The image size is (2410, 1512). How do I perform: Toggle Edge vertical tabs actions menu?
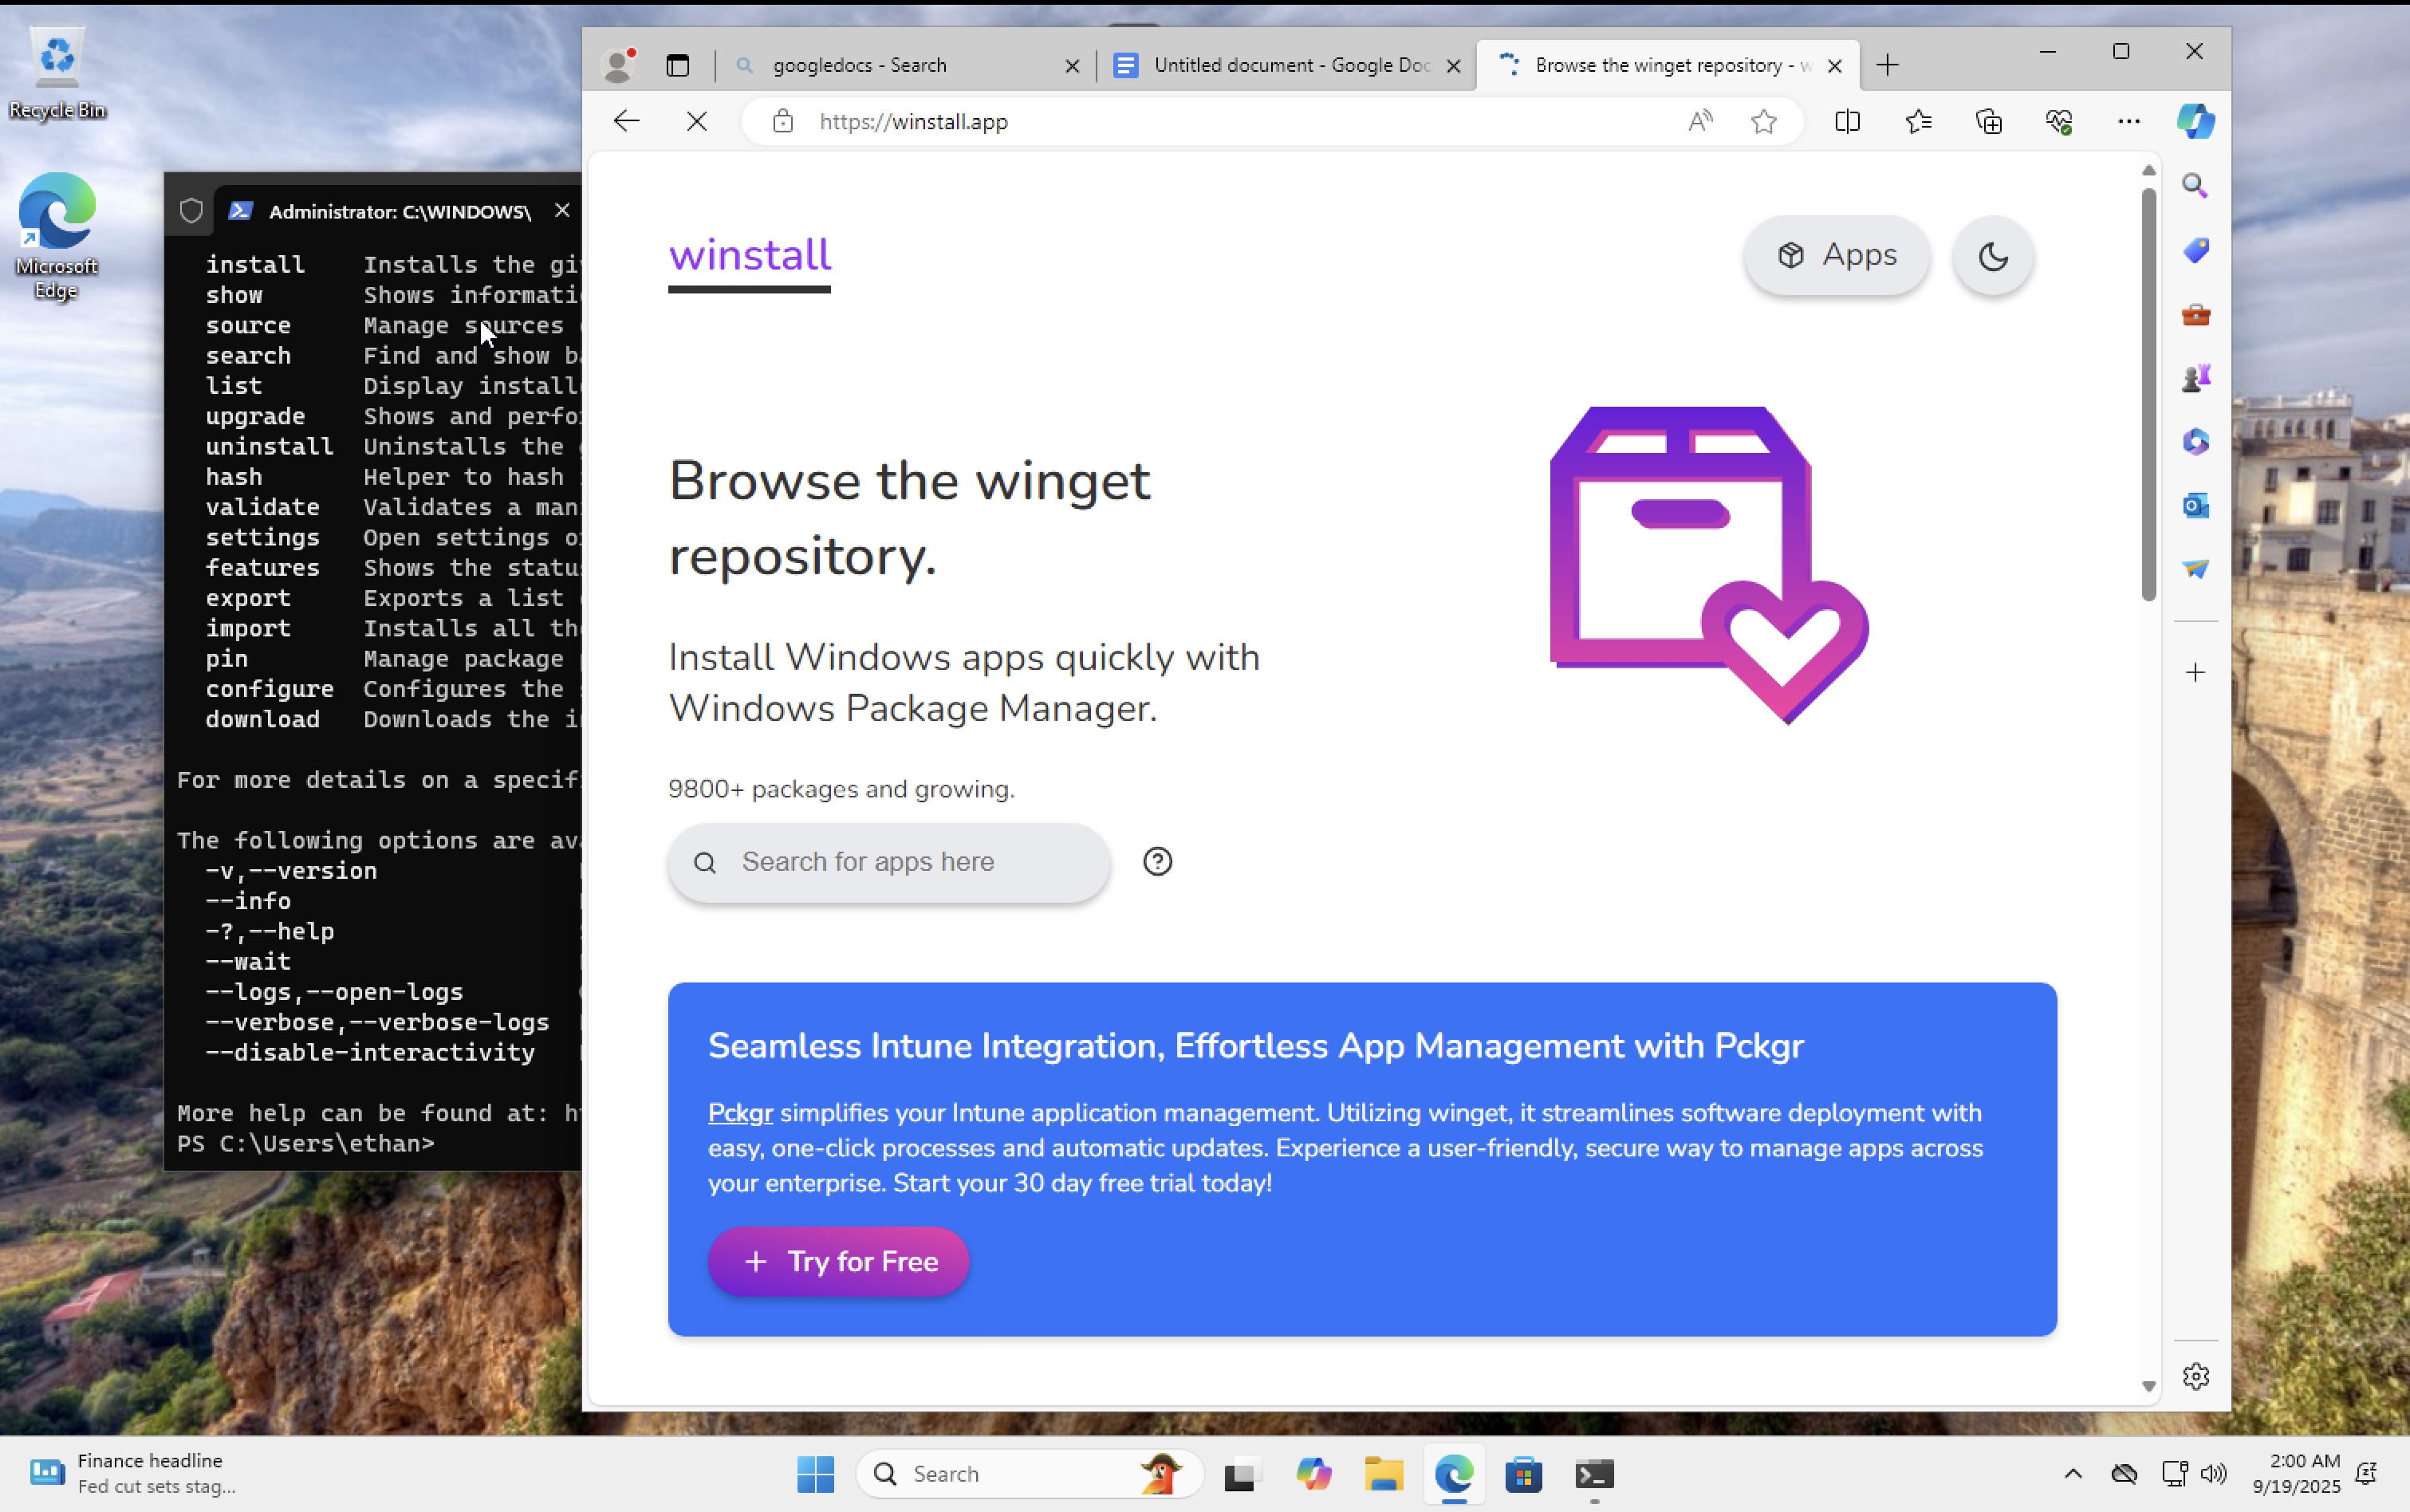pyautogui.click(x=677, y=65)
